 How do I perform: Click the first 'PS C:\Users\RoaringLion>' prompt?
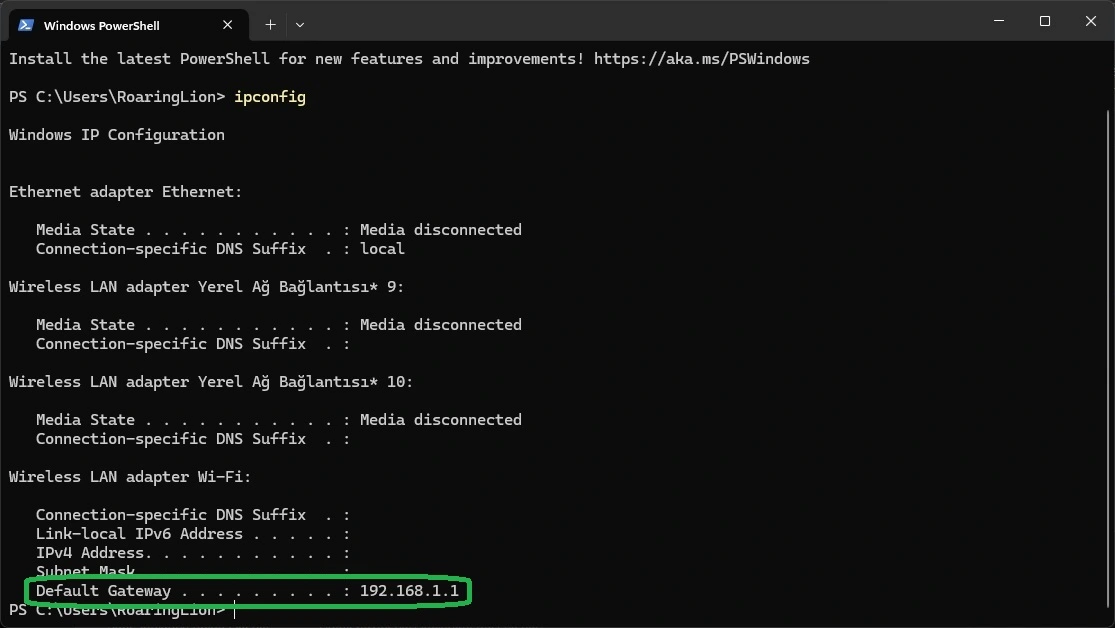[x=117, y=97]
